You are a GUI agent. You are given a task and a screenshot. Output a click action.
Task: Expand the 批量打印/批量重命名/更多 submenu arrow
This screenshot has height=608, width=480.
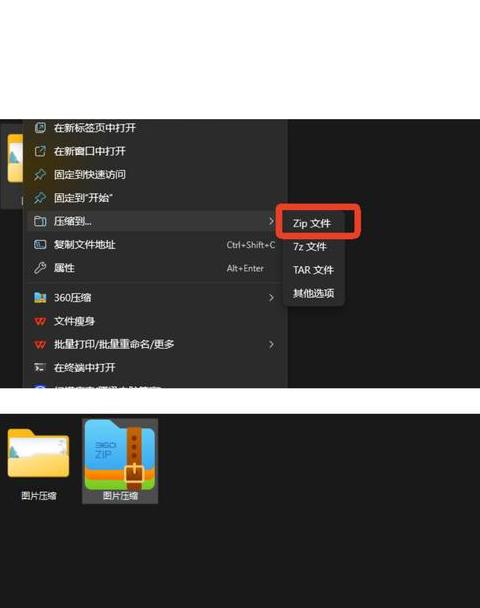click(271, 344)
